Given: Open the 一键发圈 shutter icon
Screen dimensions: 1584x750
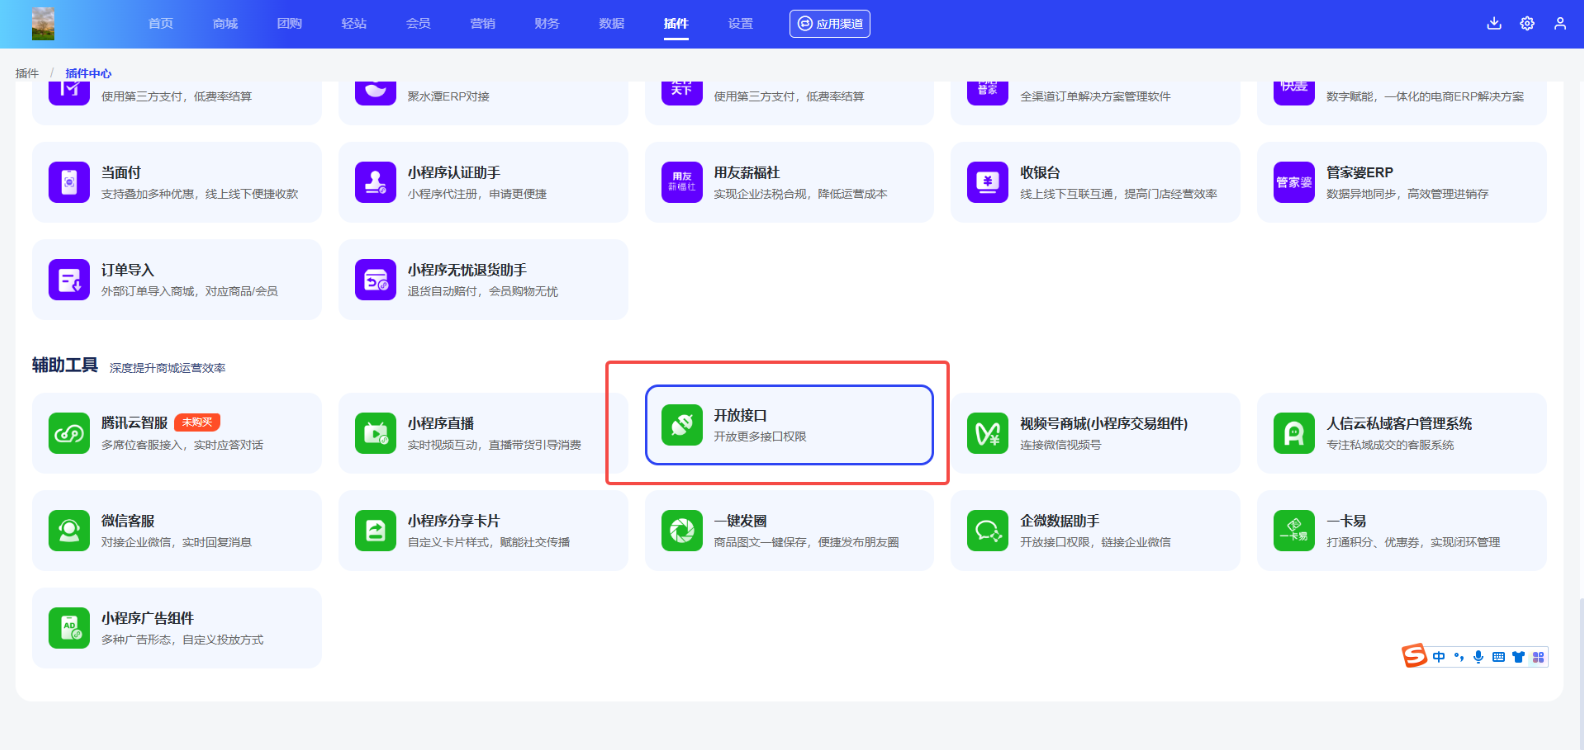Looking at the screenshot, I should [682, 530].
